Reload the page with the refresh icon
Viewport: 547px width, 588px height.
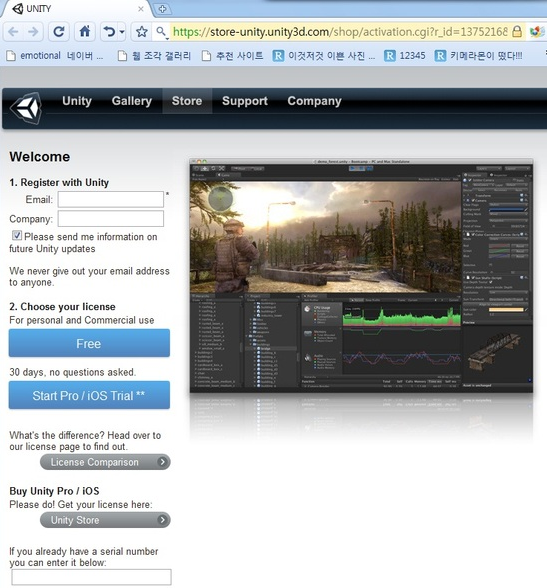(58, 32)
